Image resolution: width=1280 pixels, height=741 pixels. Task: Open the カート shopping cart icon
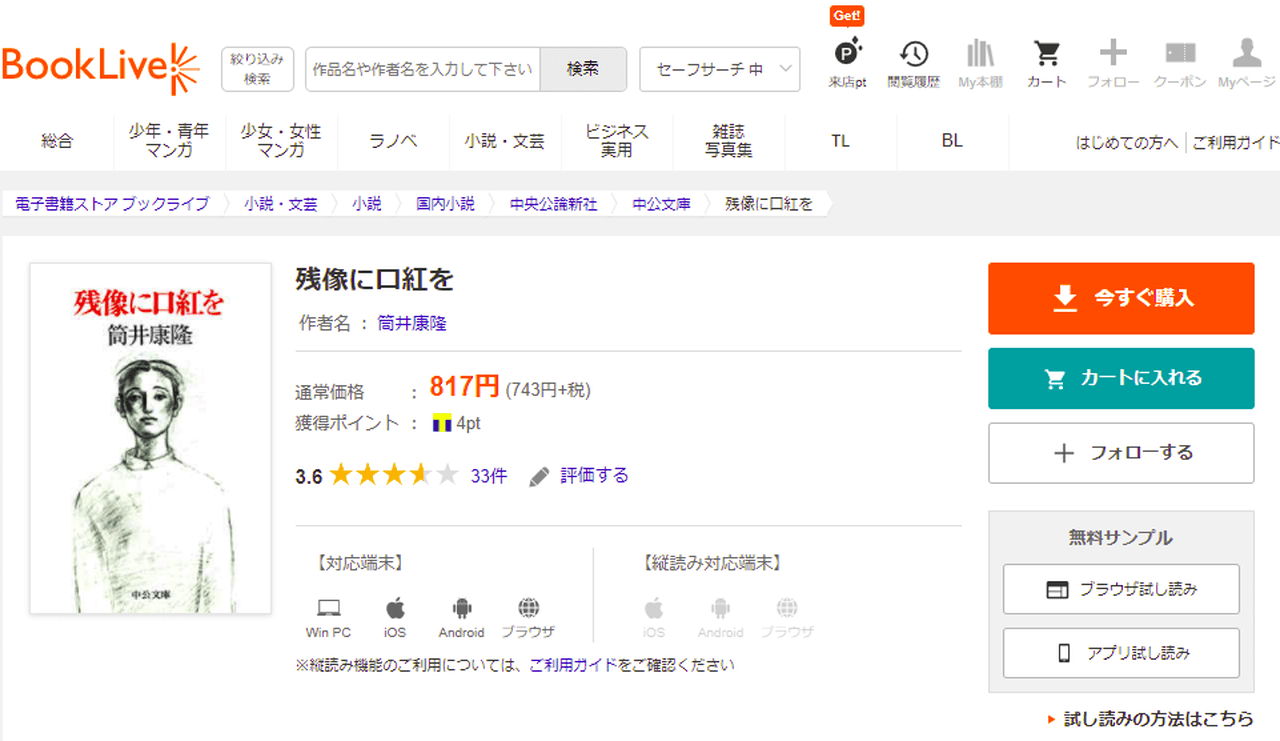pos(1046,64)
